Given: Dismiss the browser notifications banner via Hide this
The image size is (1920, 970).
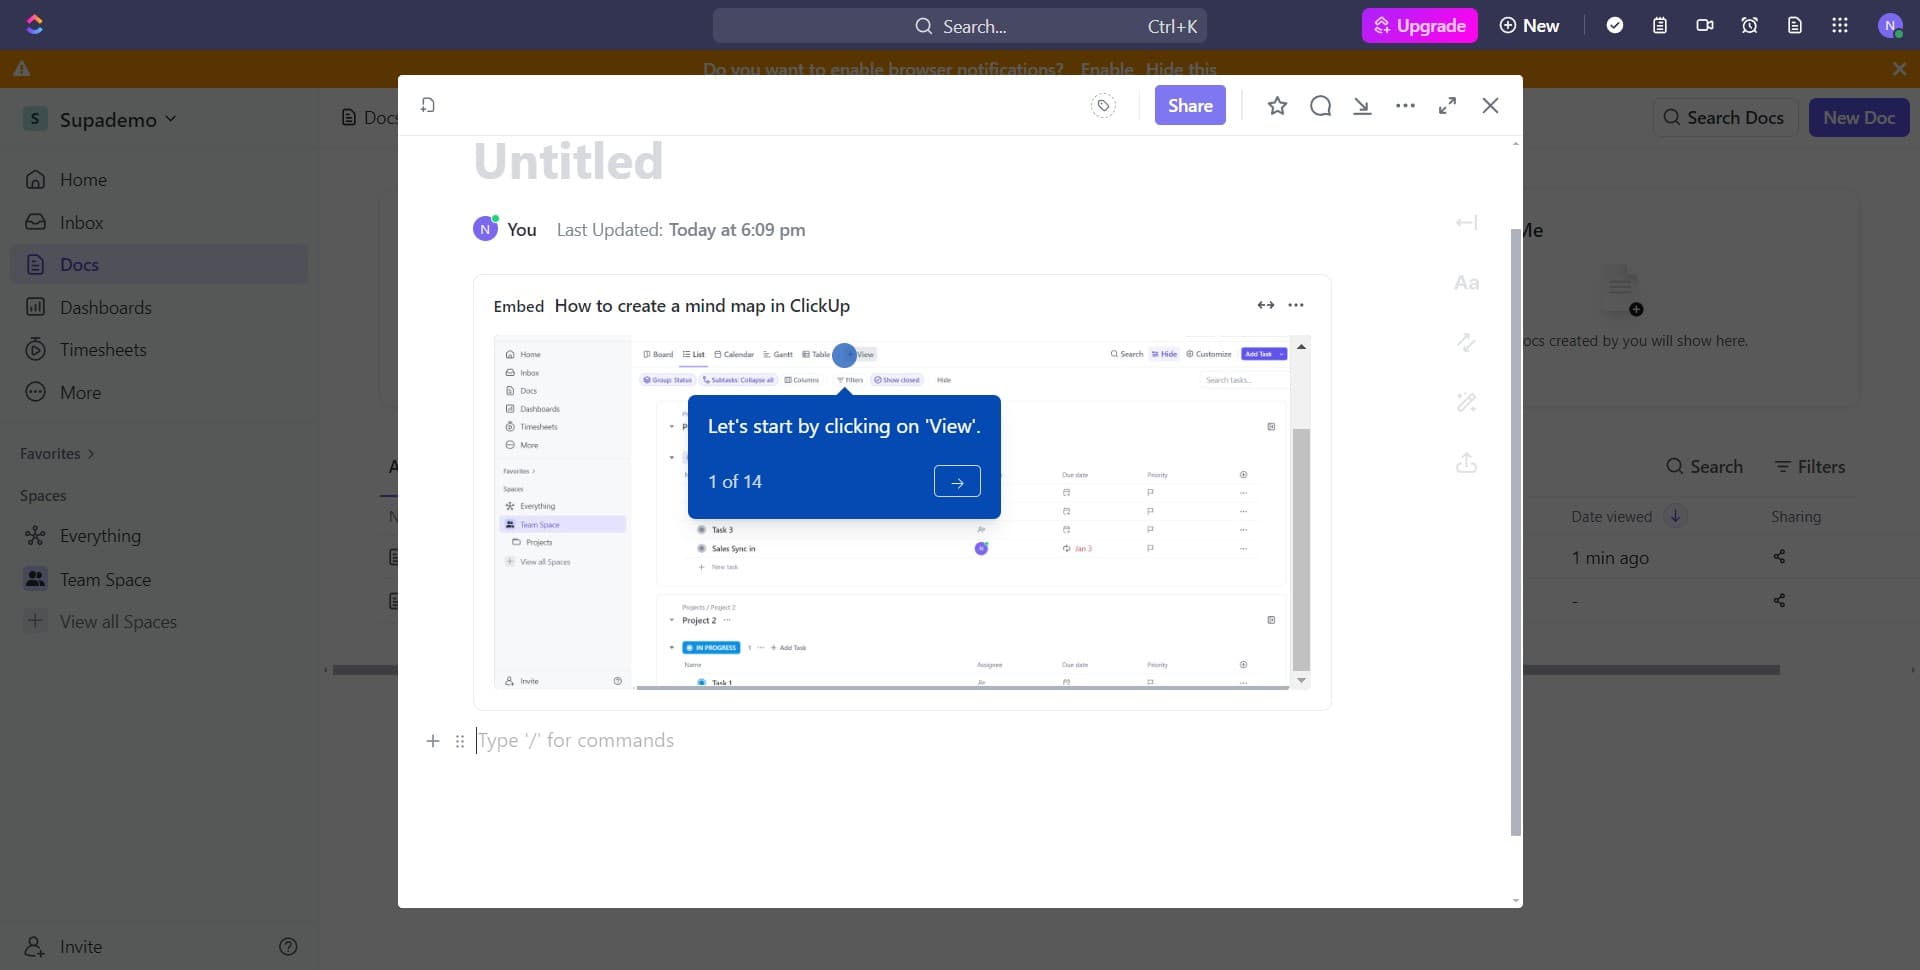Looking at the screenshot, I should (1180, 69).
